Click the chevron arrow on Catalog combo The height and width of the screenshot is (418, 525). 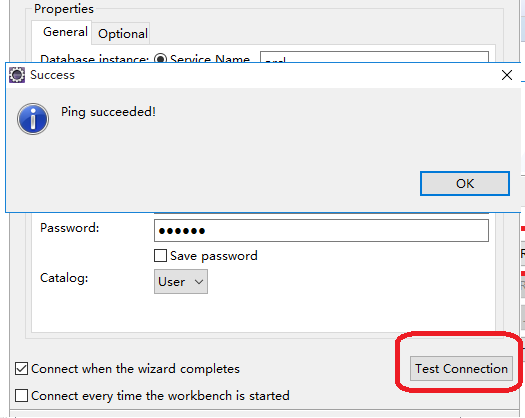(199, 282)
